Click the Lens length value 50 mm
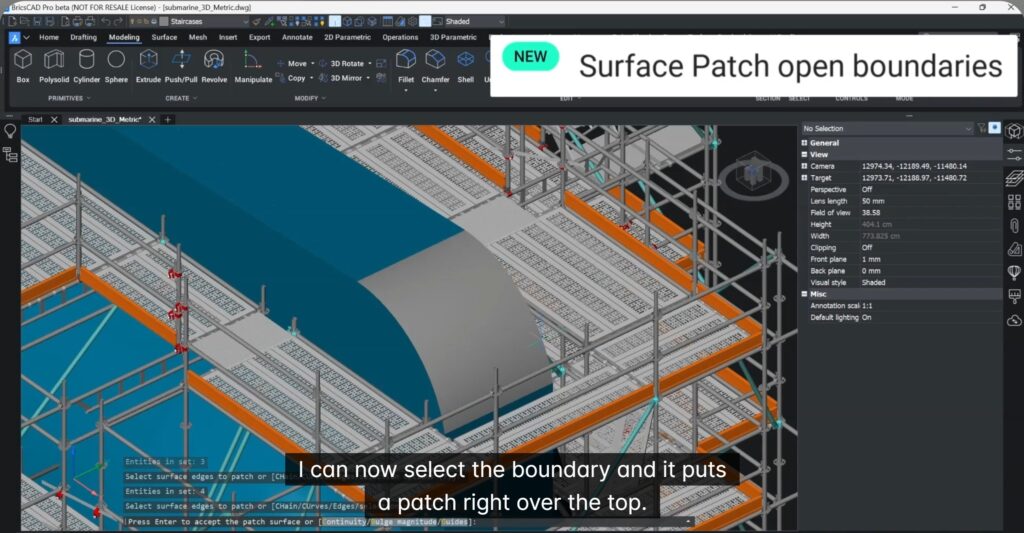The width and height of the screenshot is (1024, 533). 872,201
